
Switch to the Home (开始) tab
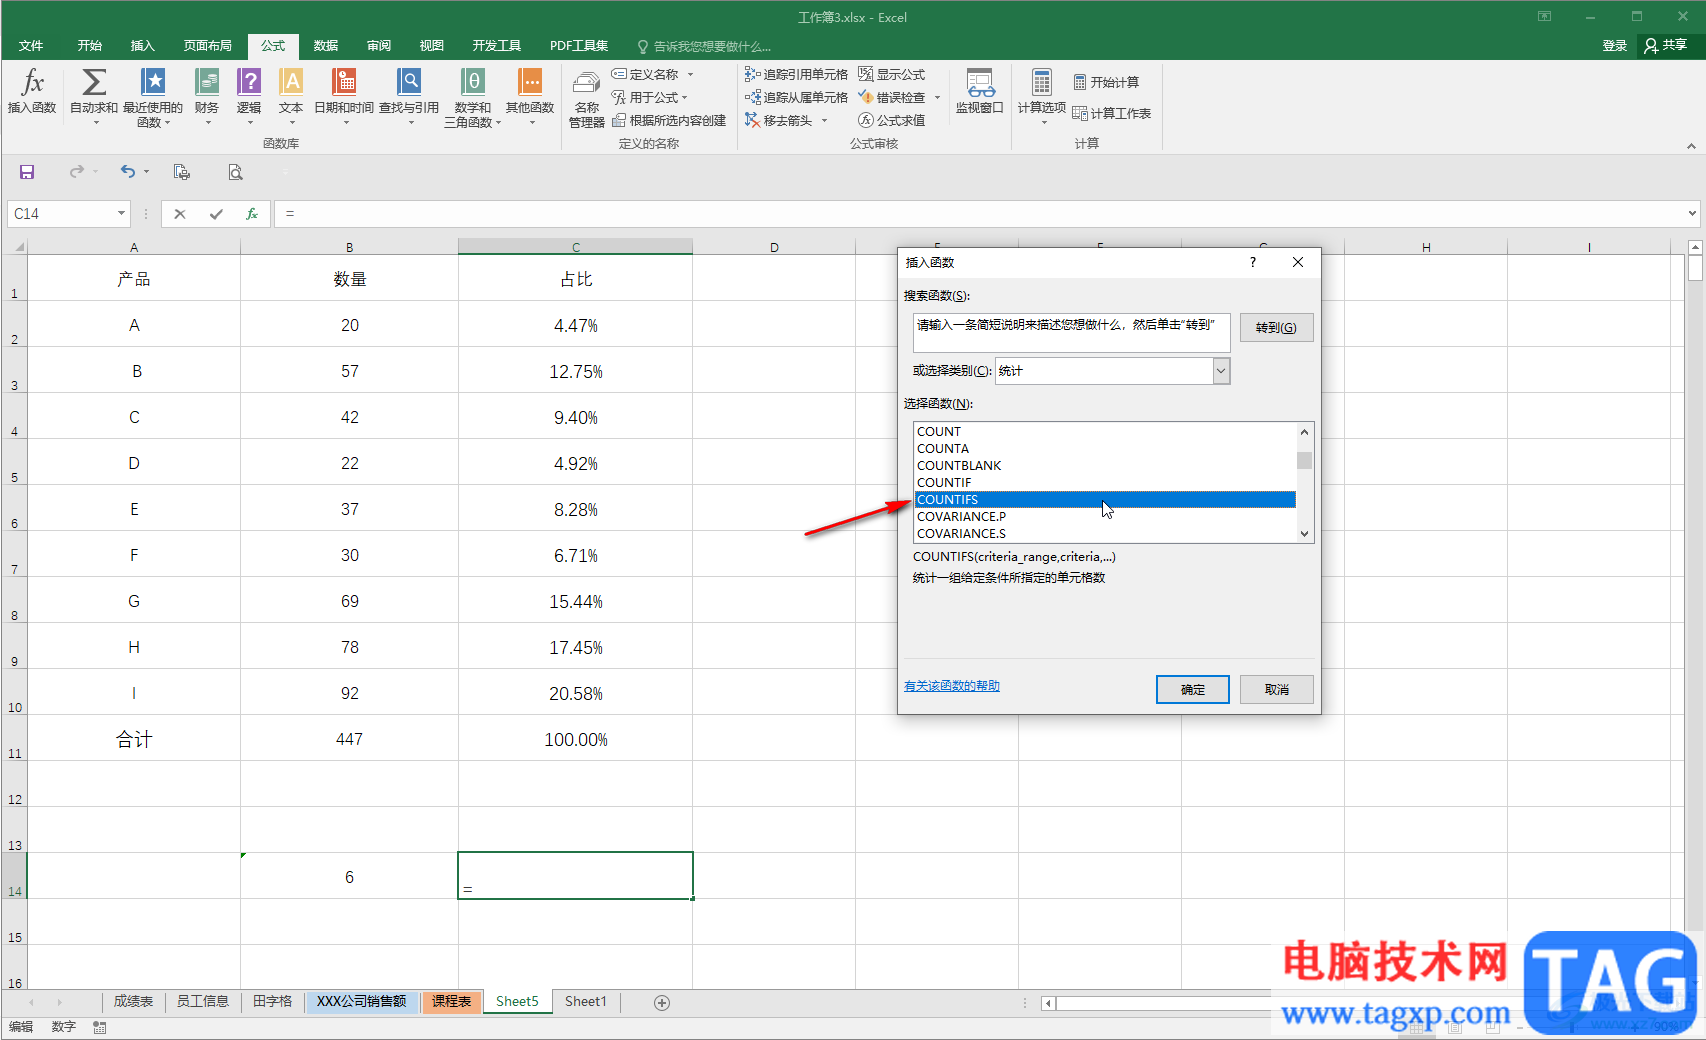click(x=90, y=46)
